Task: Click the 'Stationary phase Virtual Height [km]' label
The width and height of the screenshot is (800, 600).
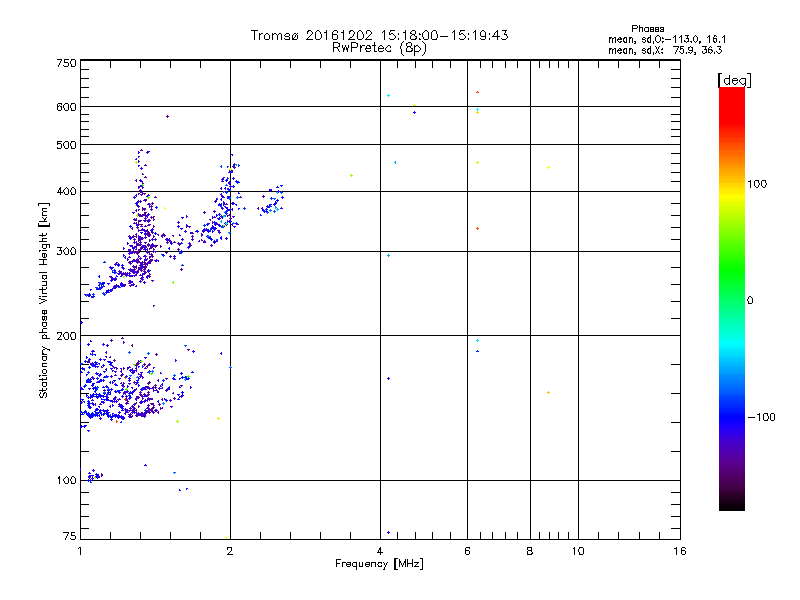Action: click(44, 301)
